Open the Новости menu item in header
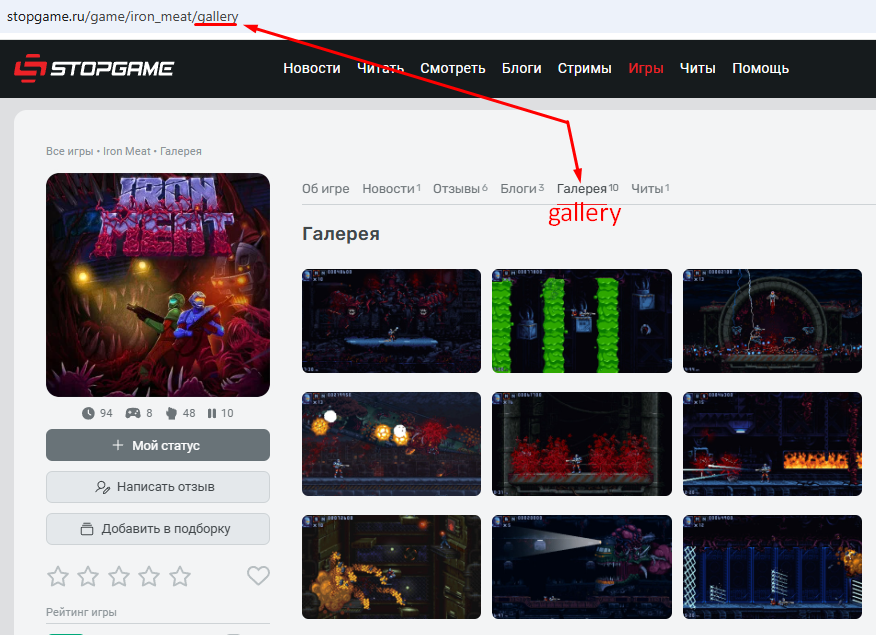 312,68
